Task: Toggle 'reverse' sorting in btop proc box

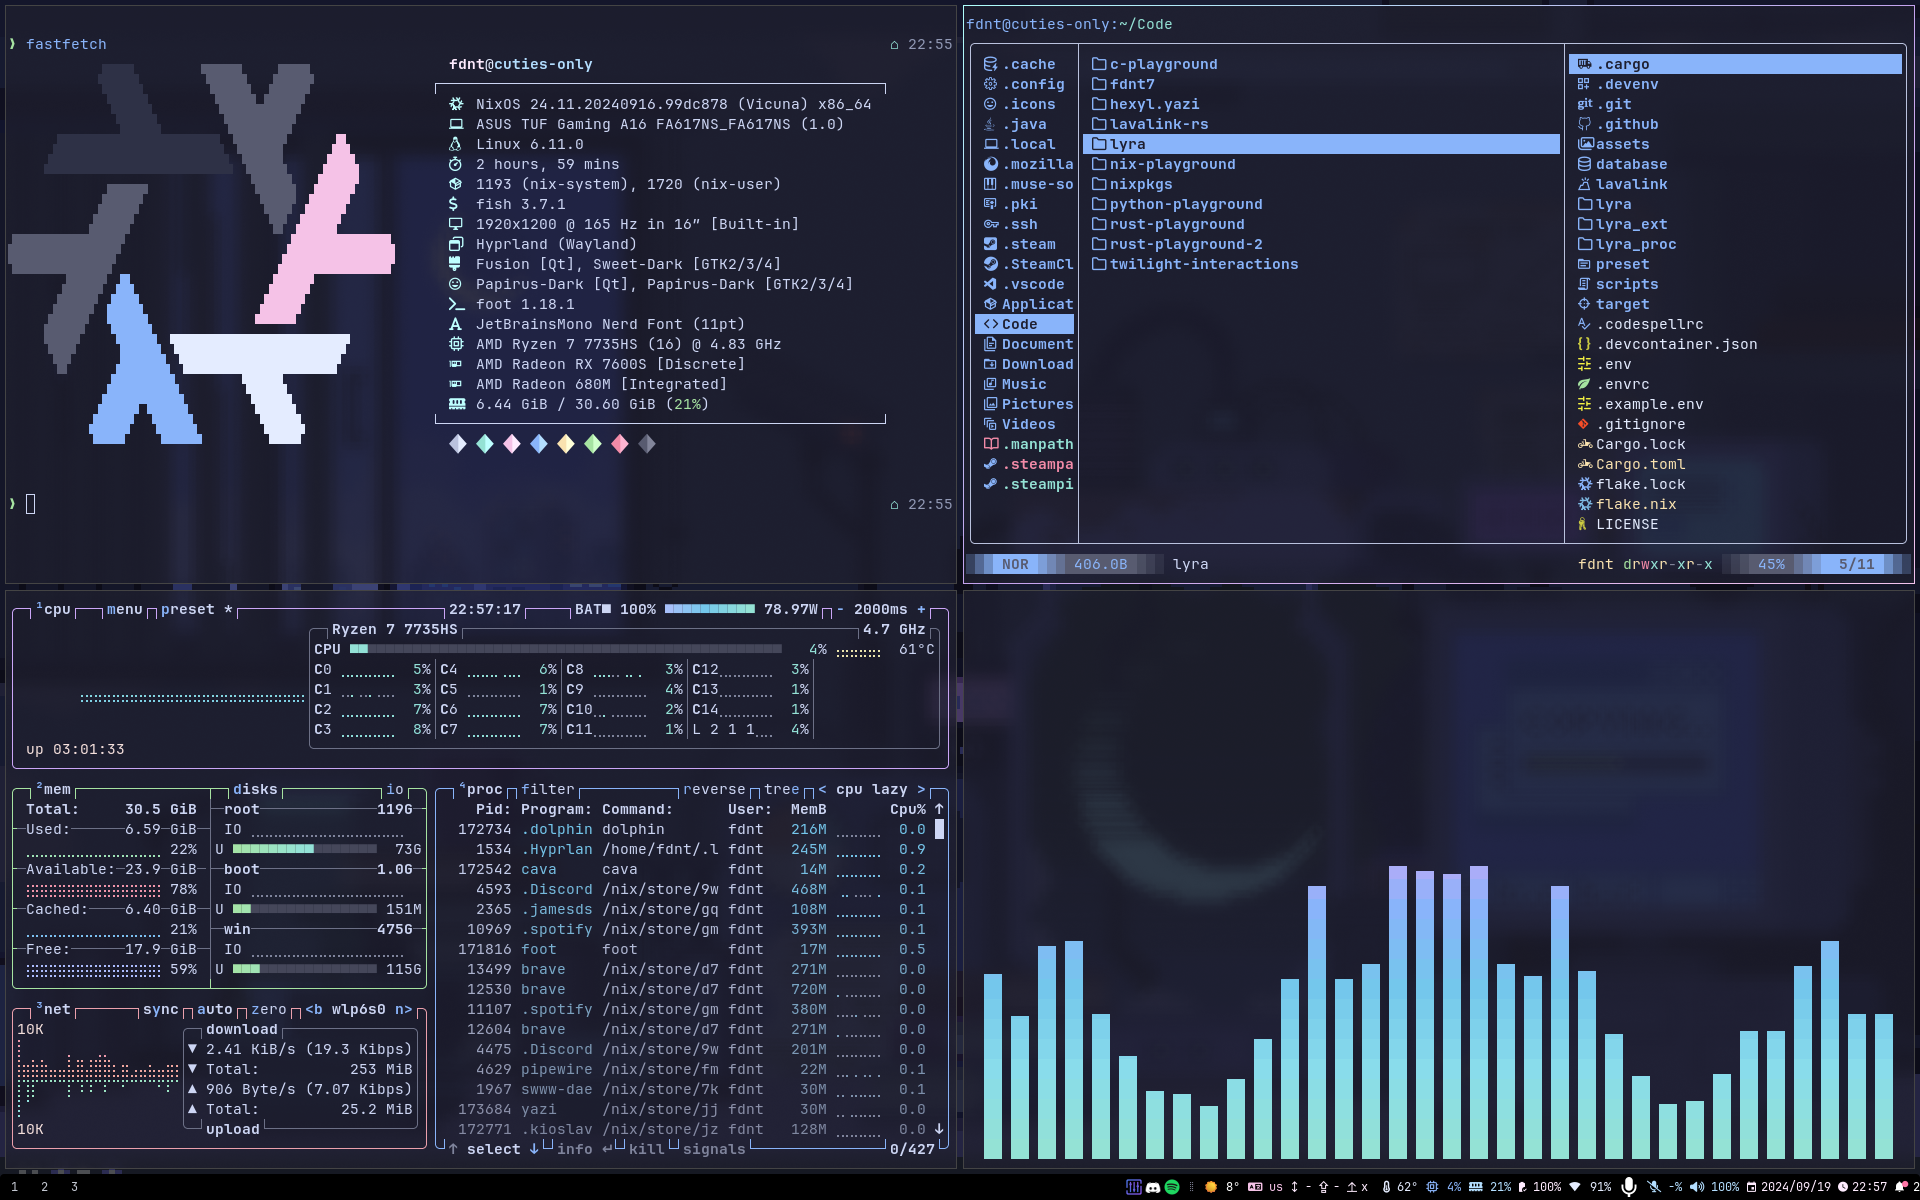Action: pos(714,789)
